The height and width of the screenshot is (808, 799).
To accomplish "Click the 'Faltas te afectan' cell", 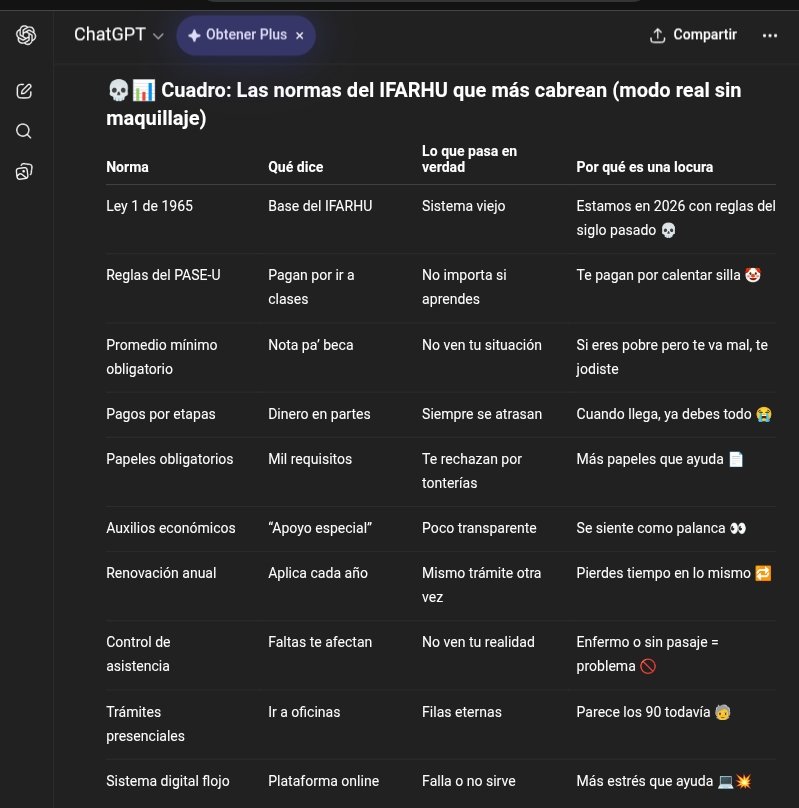I will click(320, 642).
